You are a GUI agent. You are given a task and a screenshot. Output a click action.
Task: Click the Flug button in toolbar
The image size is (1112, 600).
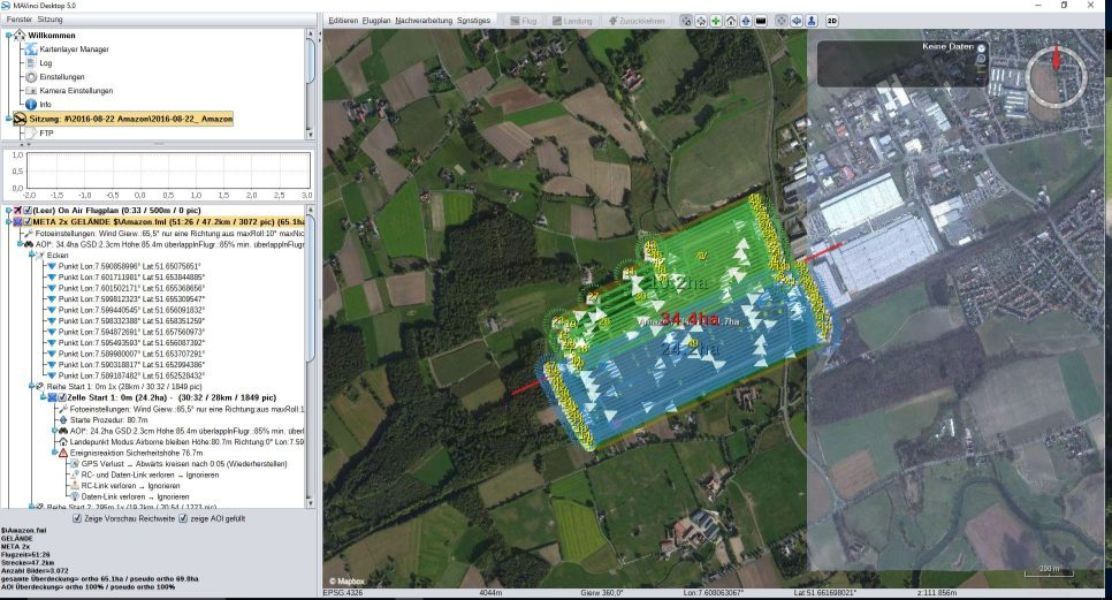(523, 19)
